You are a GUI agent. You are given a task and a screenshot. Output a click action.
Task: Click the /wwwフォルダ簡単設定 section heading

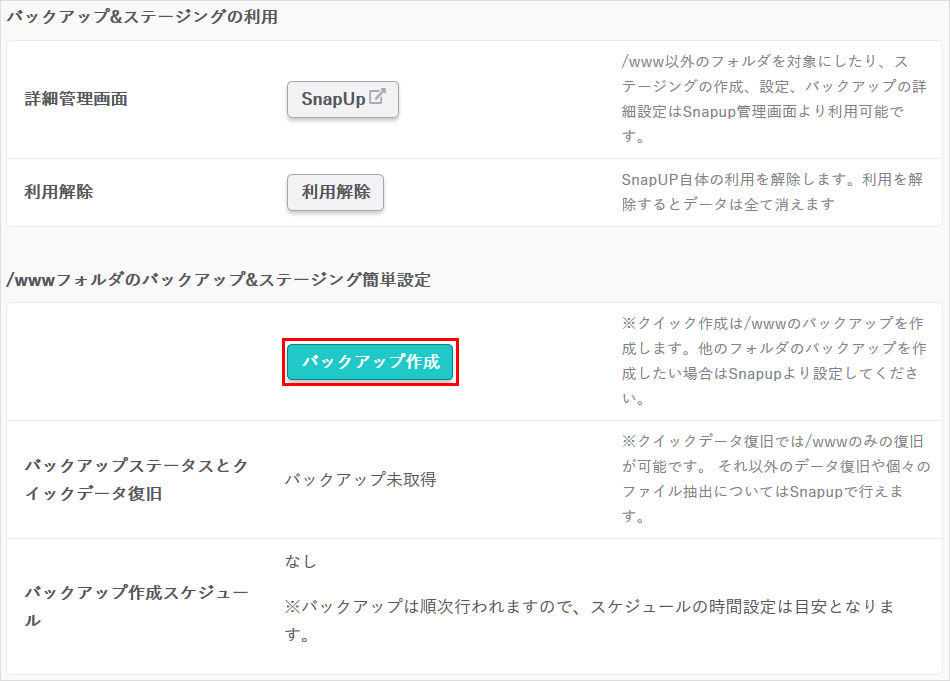[x=218, y=280]
